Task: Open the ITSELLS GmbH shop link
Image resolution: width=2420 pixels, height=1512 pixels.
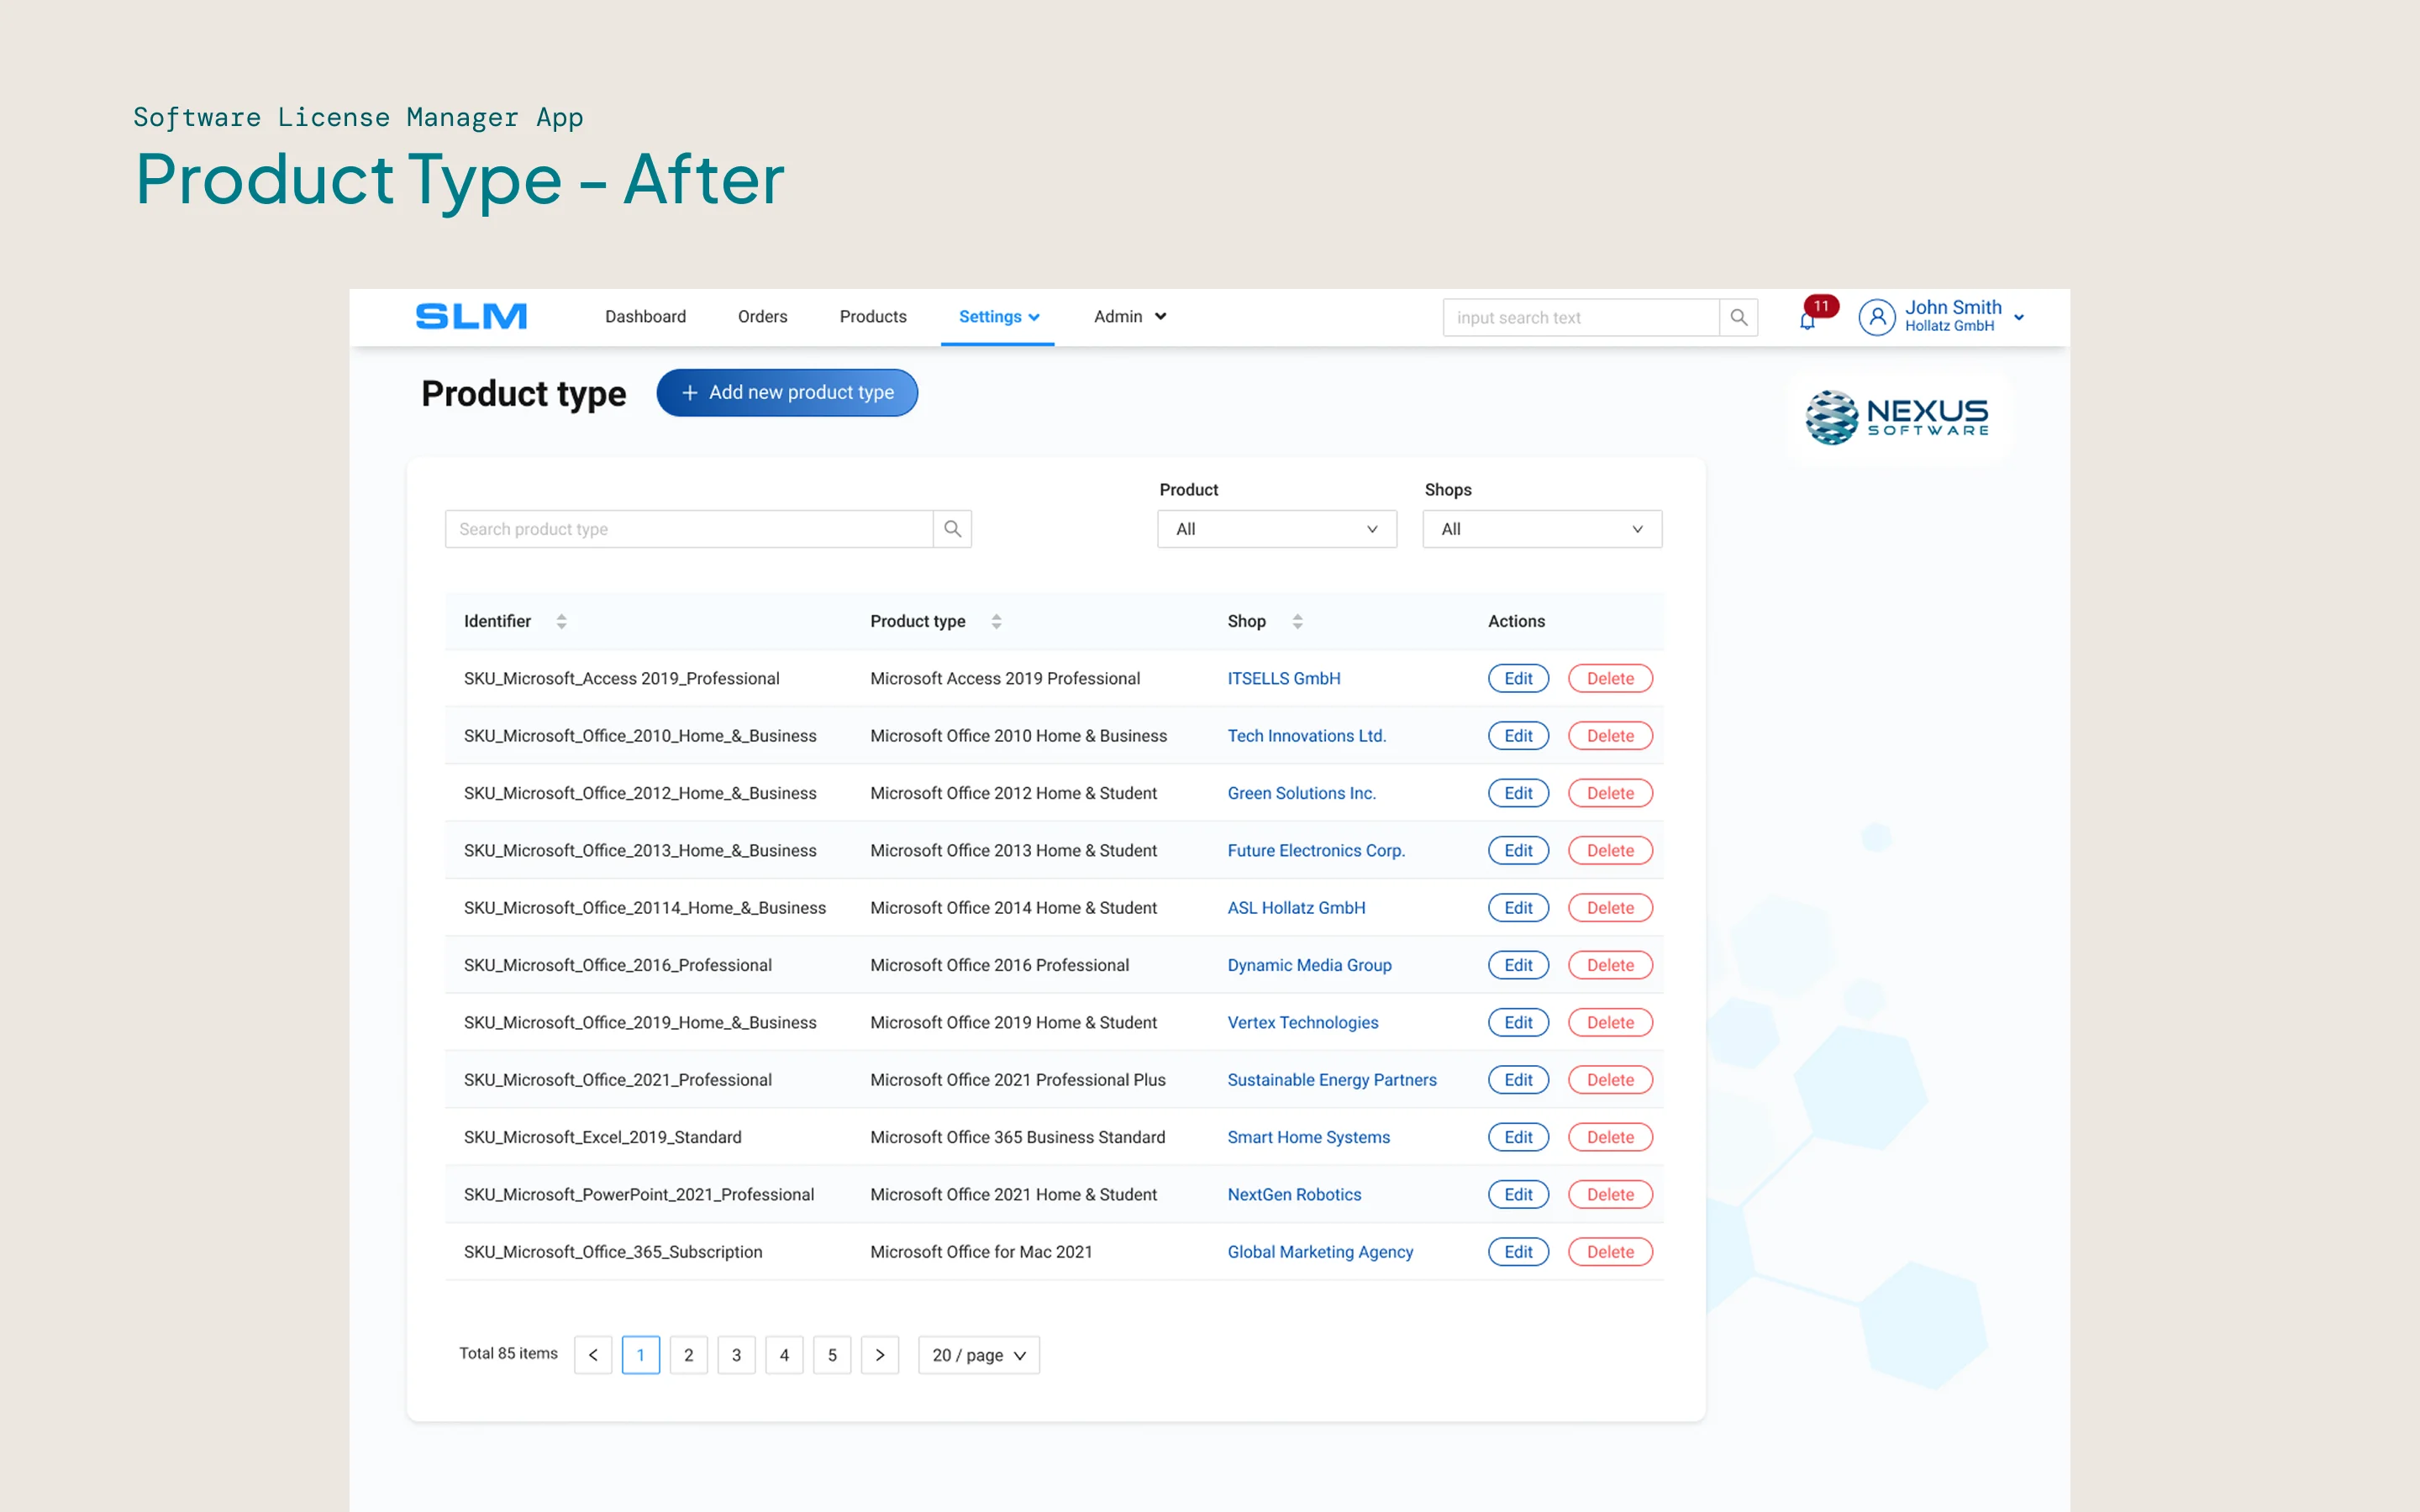Action: click(x=1284, y=678)
